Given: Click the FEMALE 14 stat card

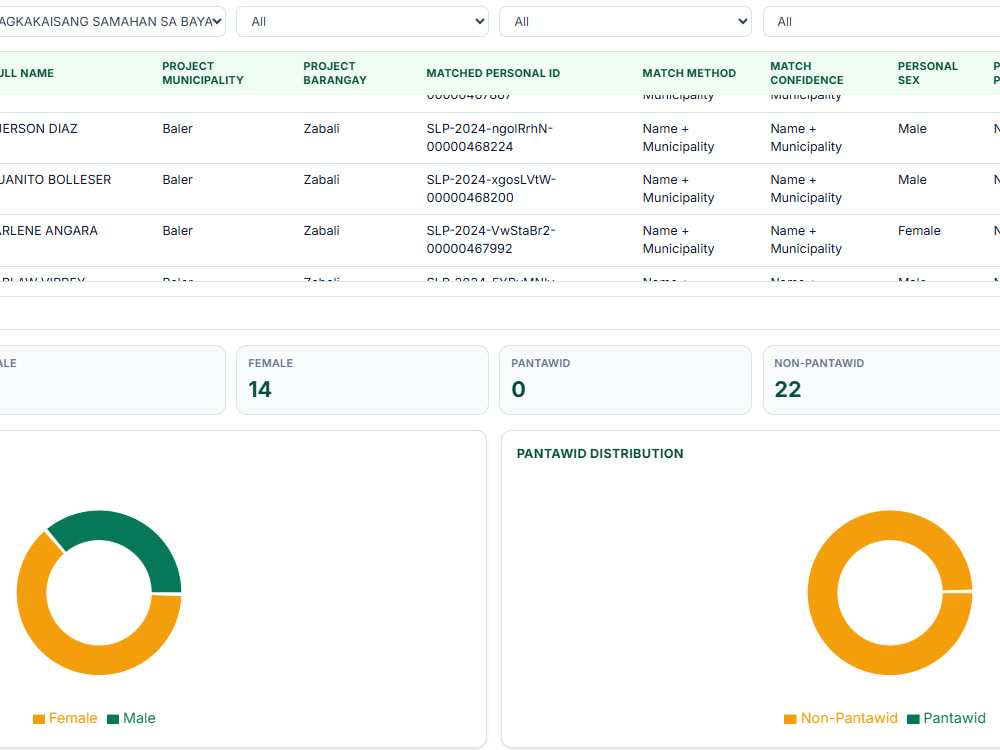Looking at the screenshot, I should point(362,380).
